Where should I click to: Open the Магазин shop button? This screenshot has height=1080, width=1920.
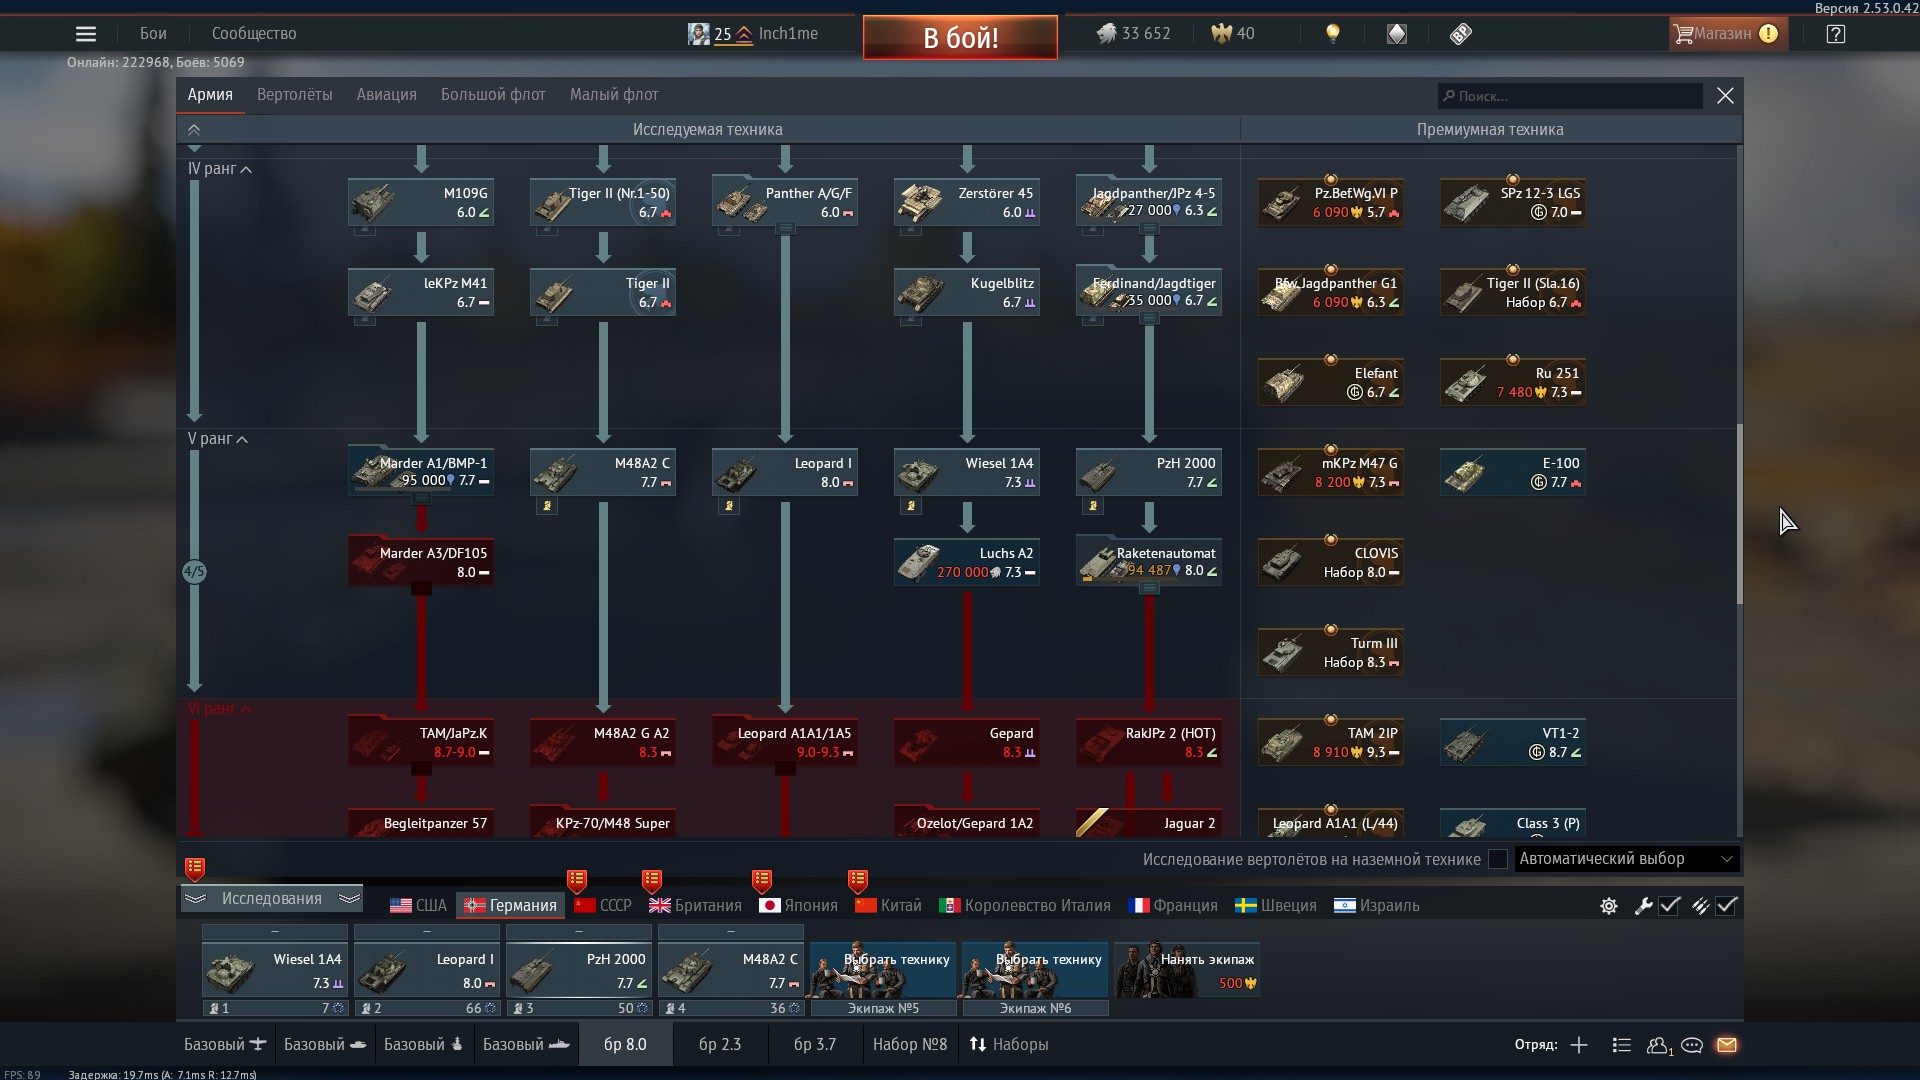tap(1722, 34)
